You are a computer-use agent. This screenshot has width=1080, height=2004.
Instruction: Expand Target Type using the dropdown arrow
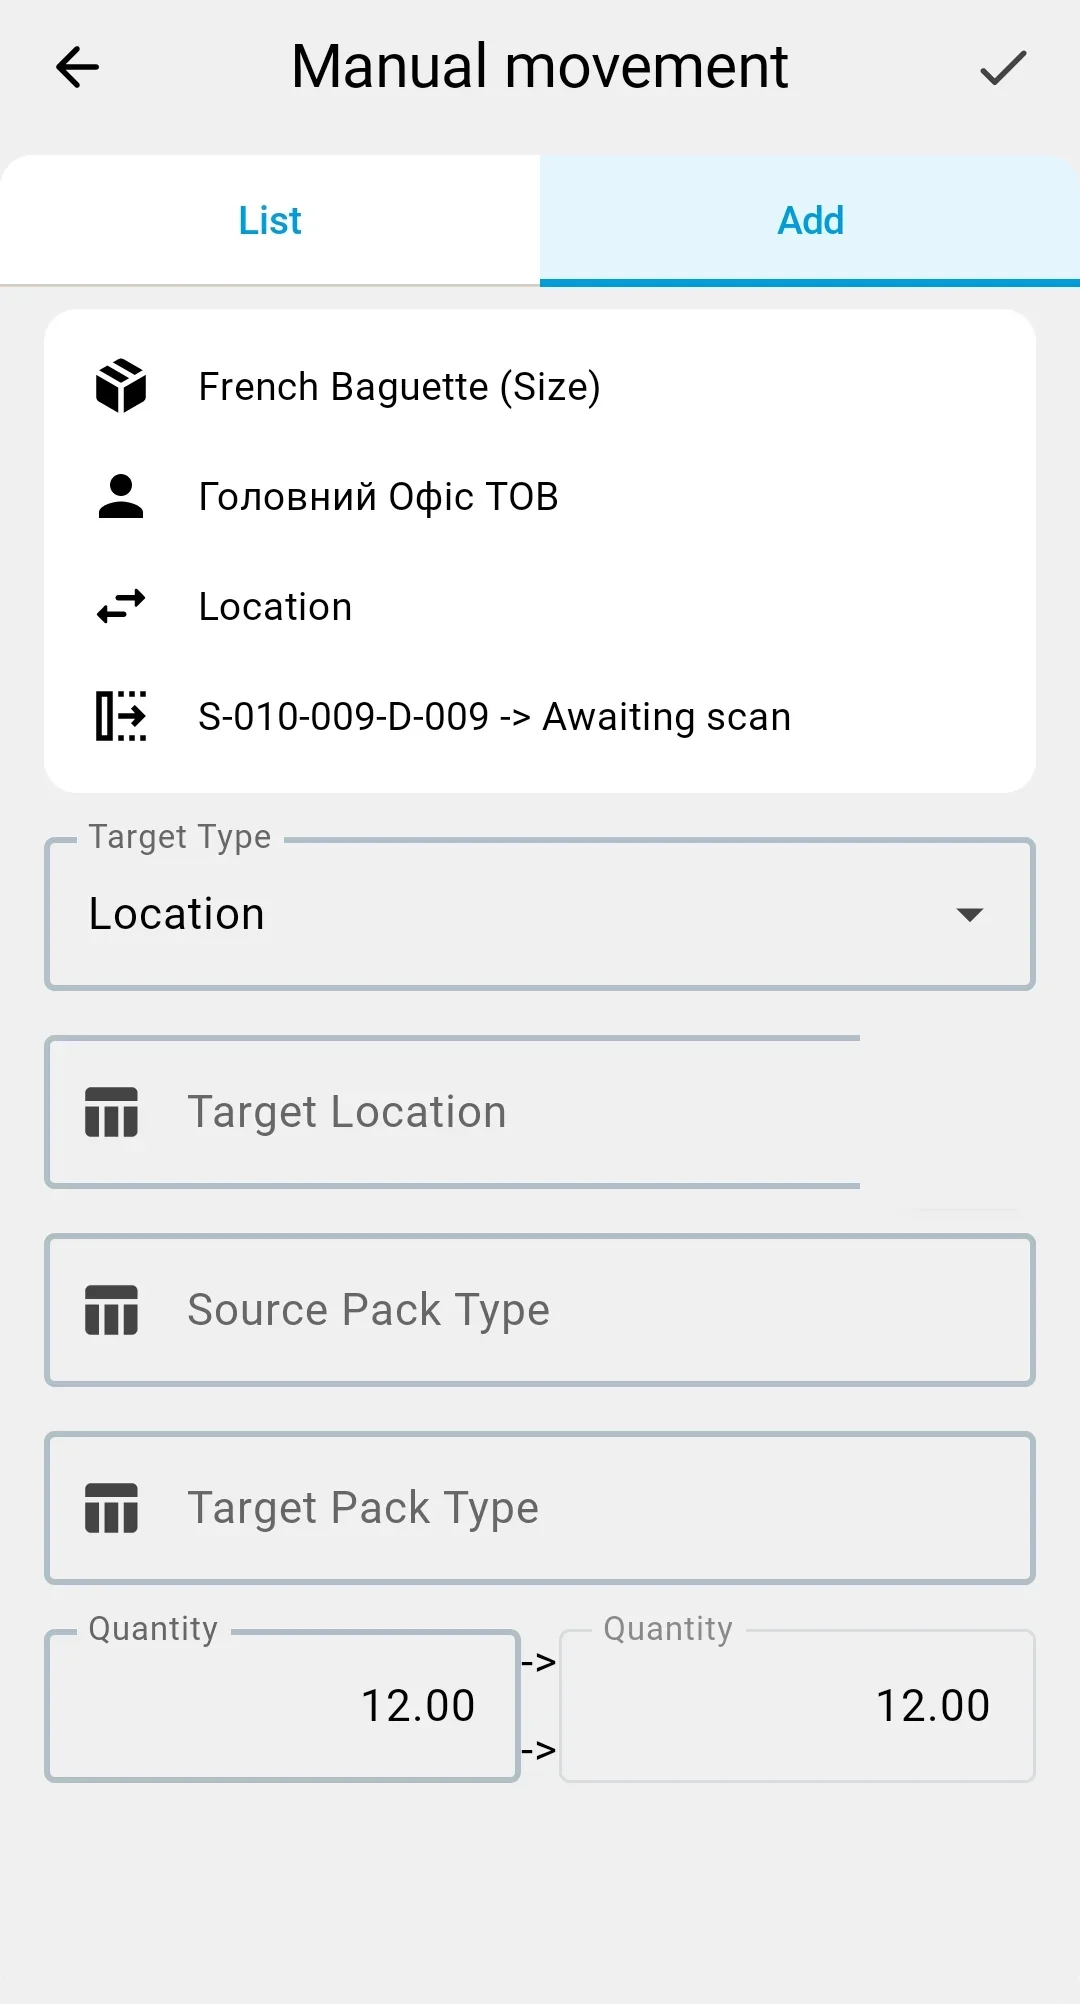[x=969, y=914]
